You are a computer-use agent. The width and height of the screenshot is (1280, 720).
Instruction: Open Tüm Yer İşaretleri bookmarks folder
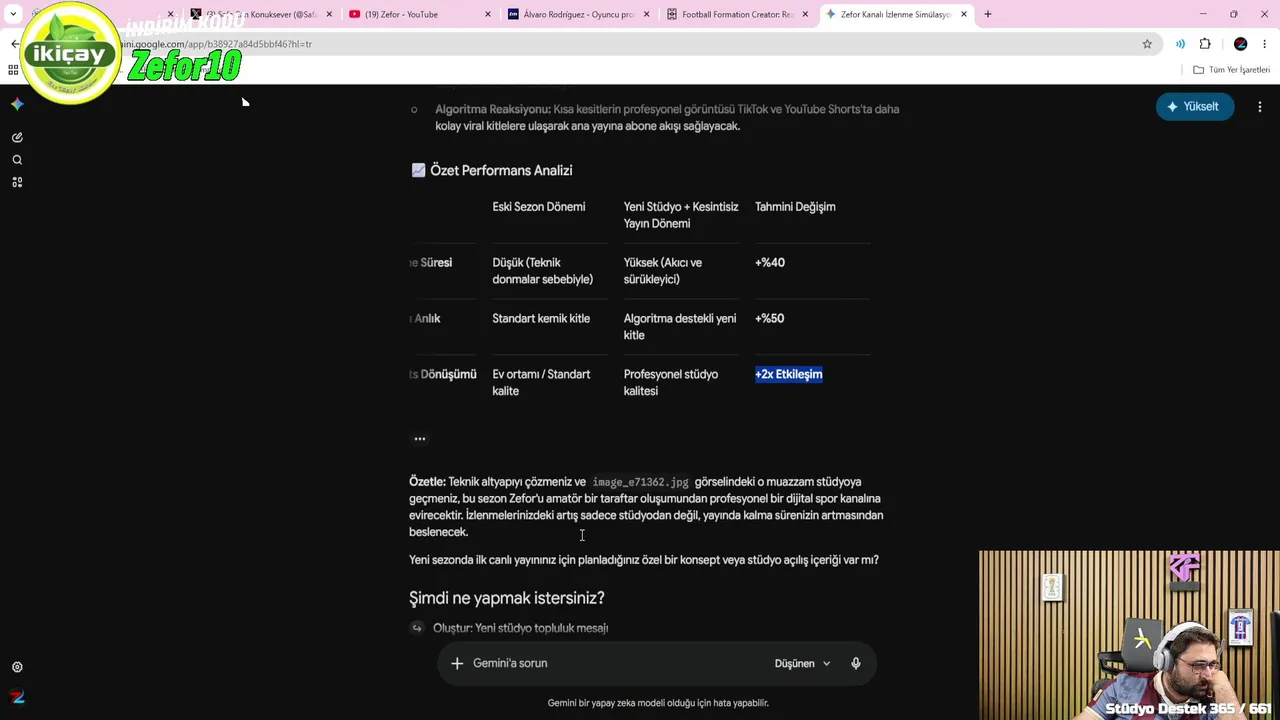pyautogui.click(x=1232, y=70)
